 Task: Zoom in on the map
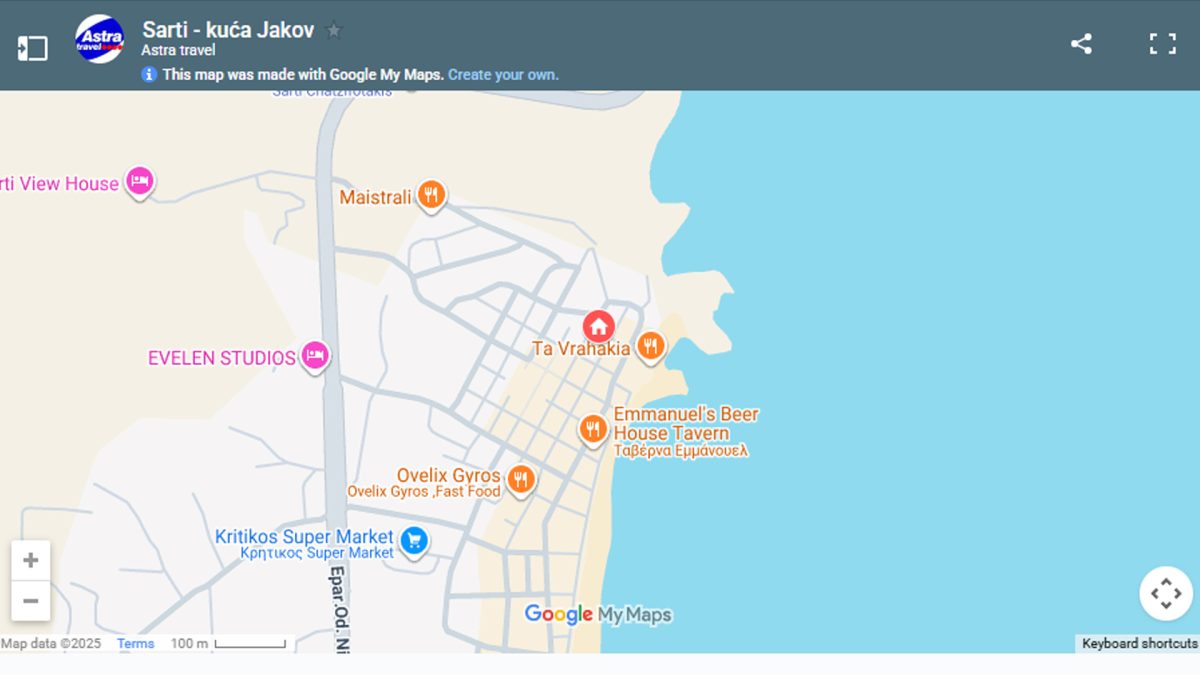(31, 561)
